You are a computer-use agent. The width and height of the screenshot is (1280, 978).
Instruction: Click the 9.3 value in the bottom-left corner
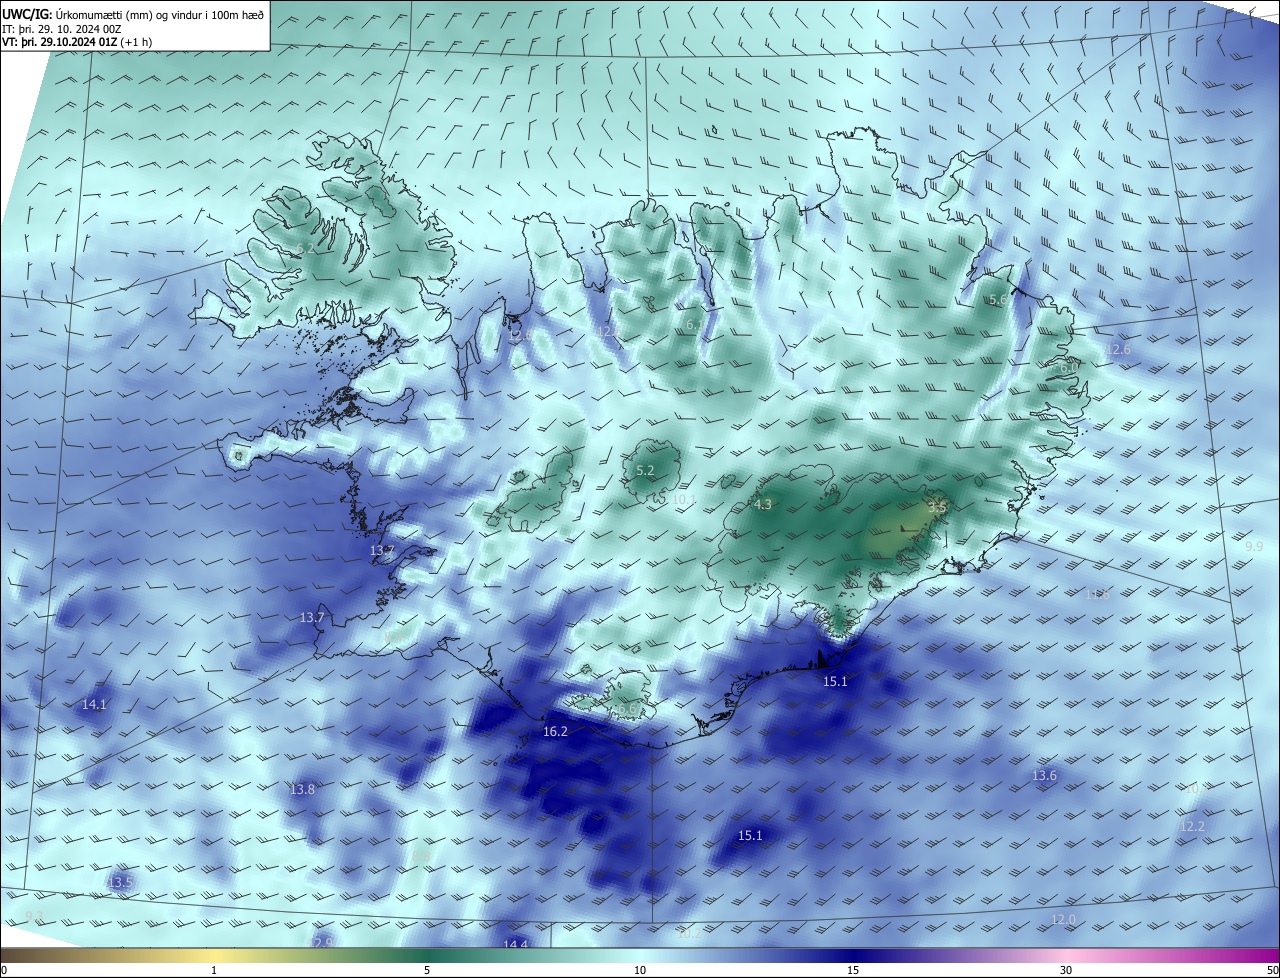pyautogui.click(x=34, y=916)
